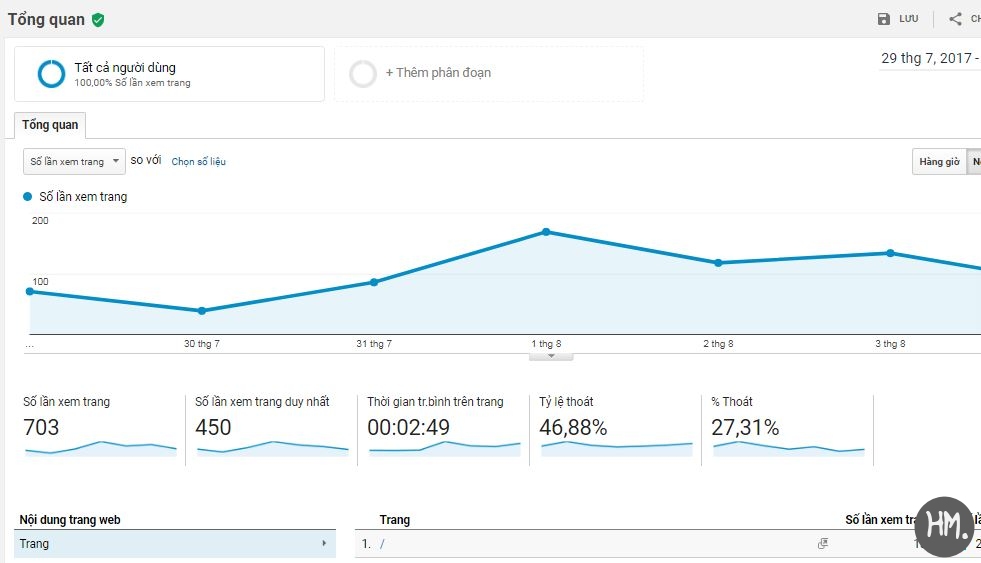
Task: Click the 1 thg 8 peak data point
Action: point(546,232)
